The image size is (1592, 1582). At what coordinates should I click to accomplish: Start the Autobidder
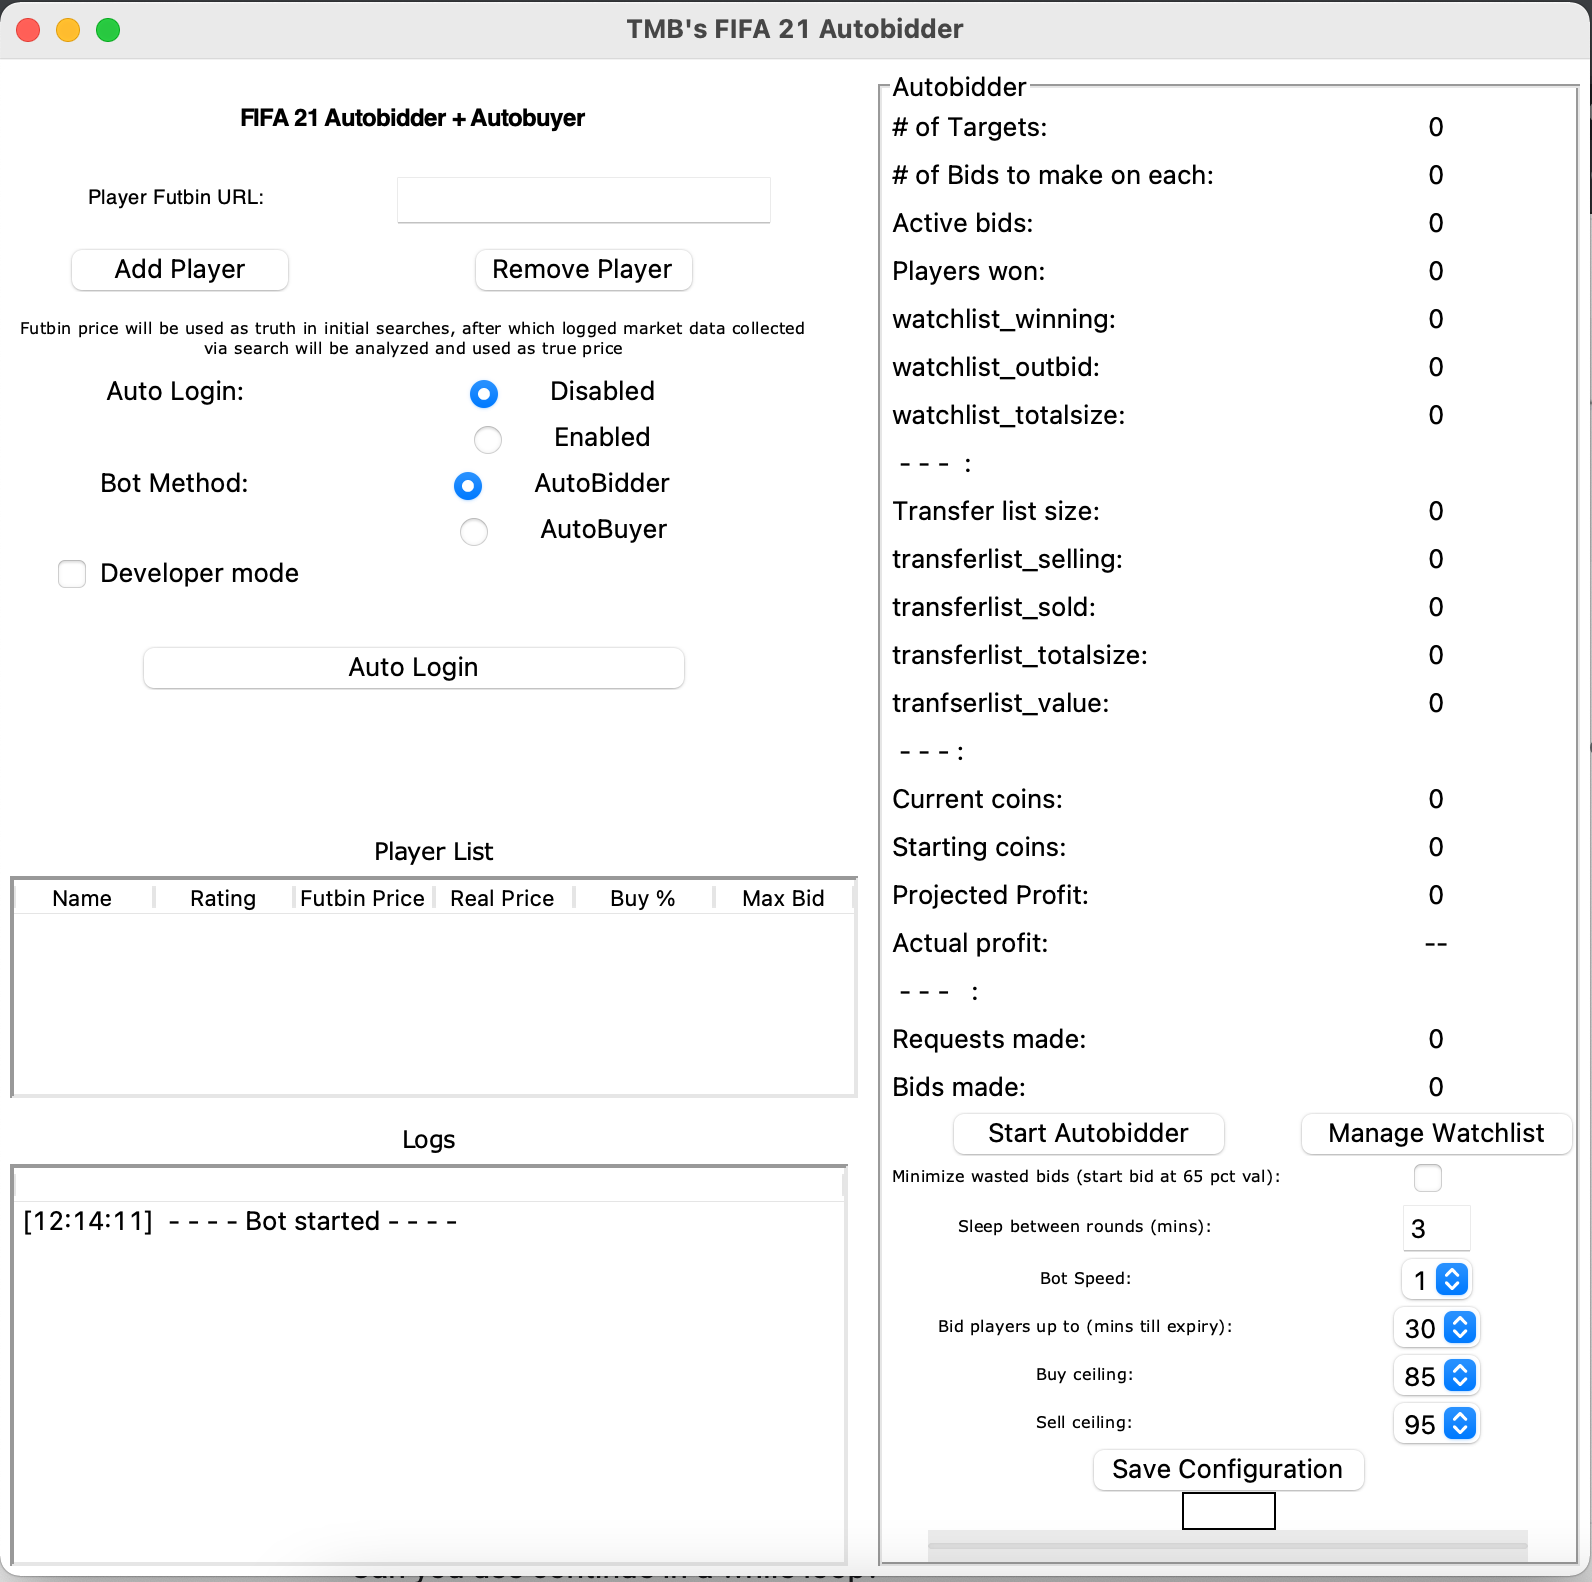coord(1089,1134)
